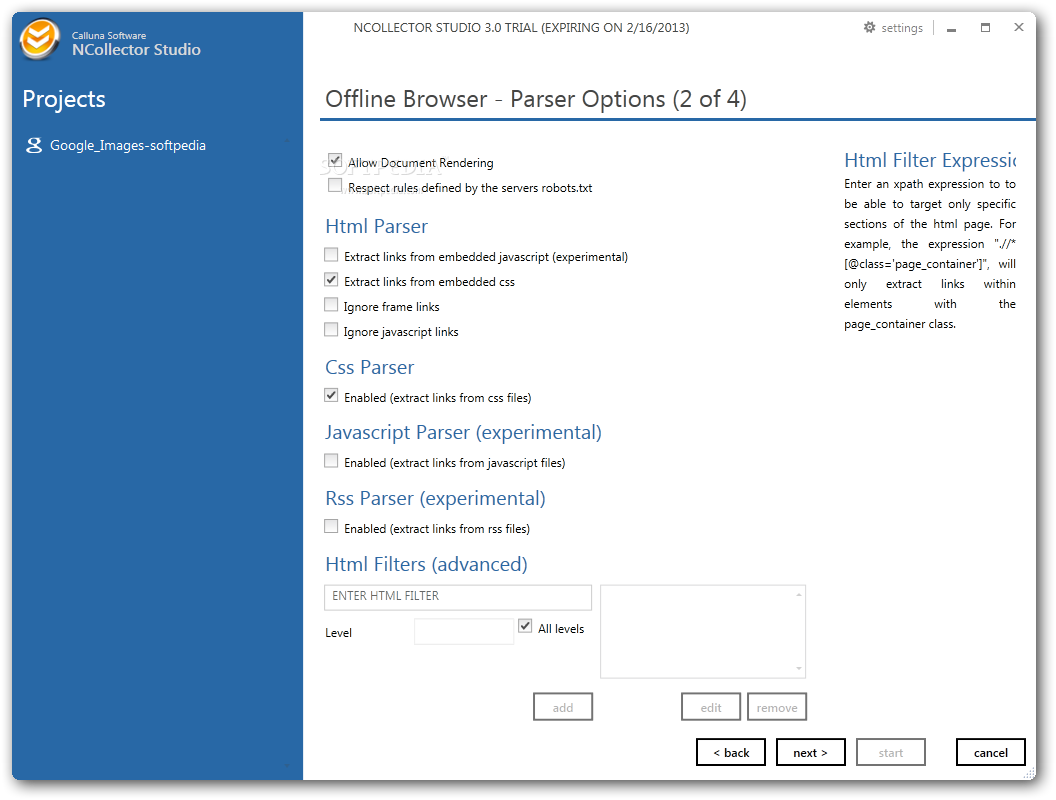Uncheck the All levels checkbox
The image size is (1056, 800).
(x=525, y=626)
